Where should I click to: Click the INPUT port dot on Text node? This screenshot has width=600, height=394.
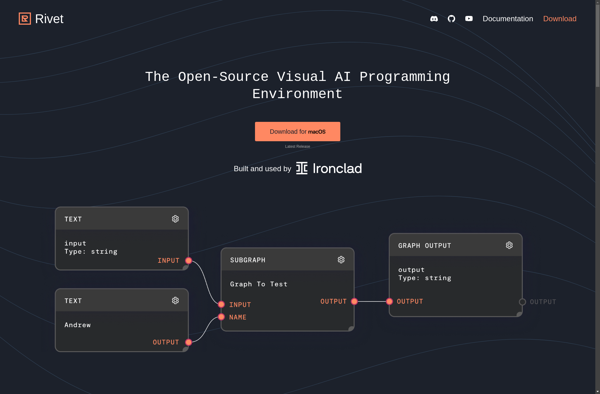click(x=189, y=260)
